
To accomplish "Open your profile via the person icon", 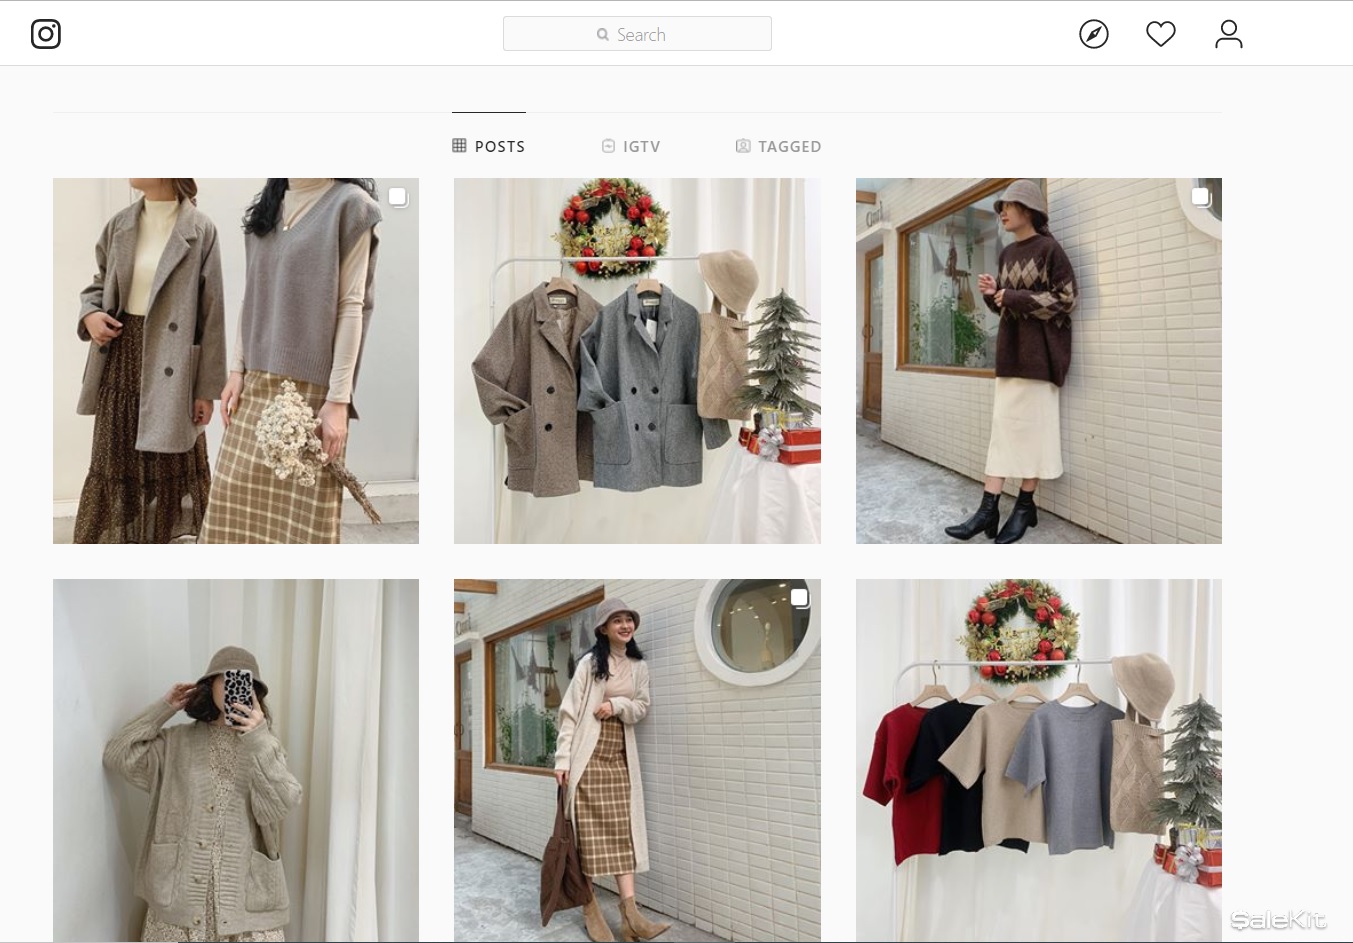I will coord(1228,33).
